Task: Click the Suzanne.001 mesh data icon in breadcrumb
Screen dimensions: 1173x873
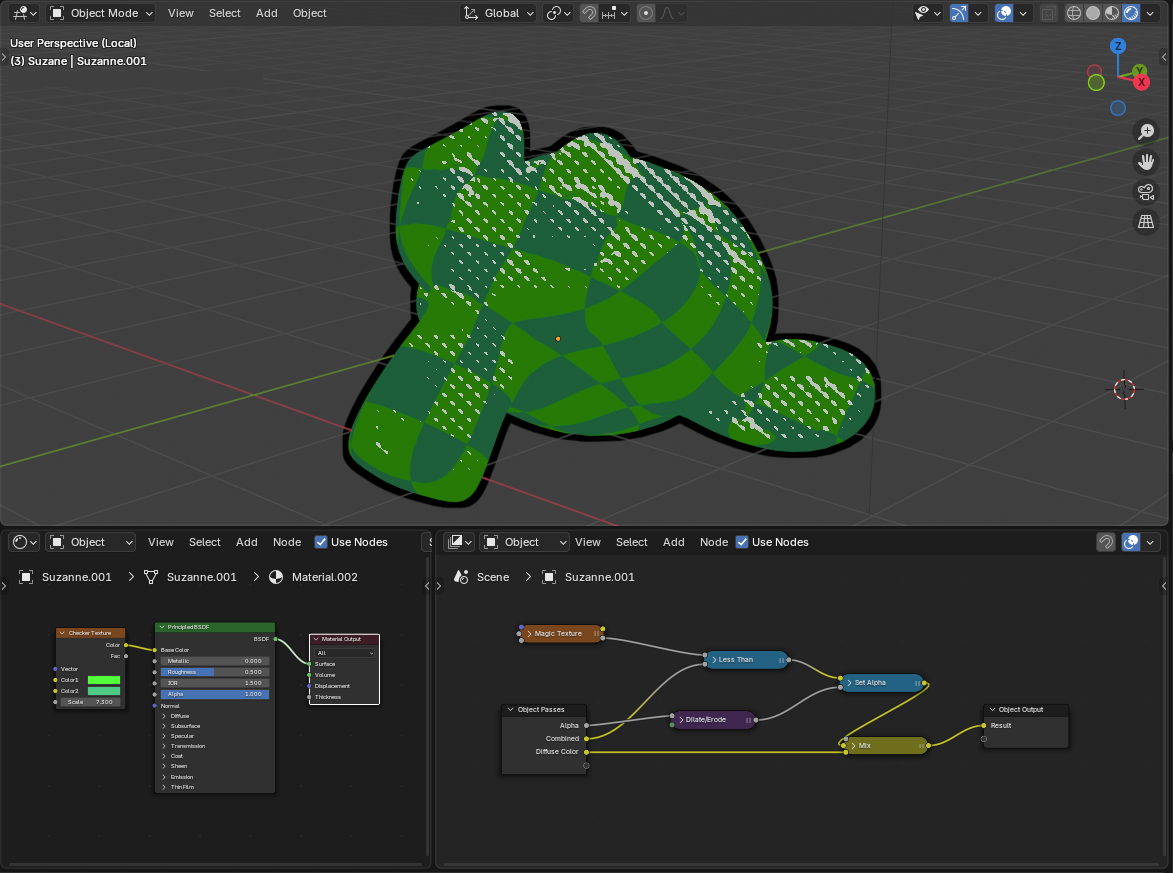Action: pos(151,577)
